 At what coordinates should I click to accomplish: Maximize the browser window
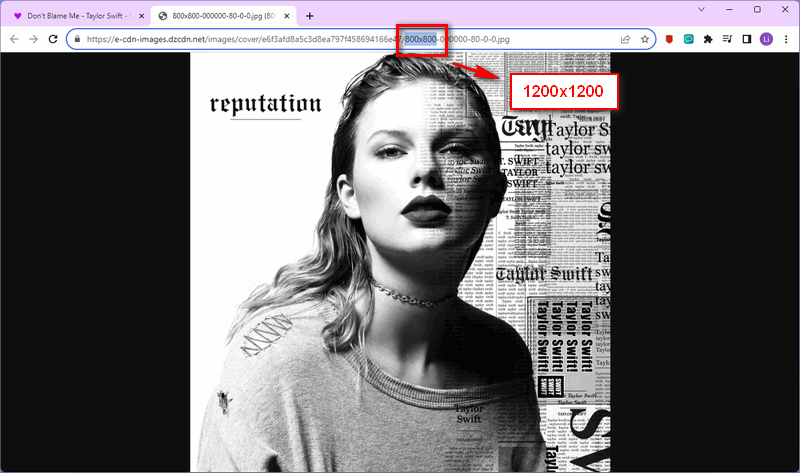pyautogui.click(x=757, y=10)
